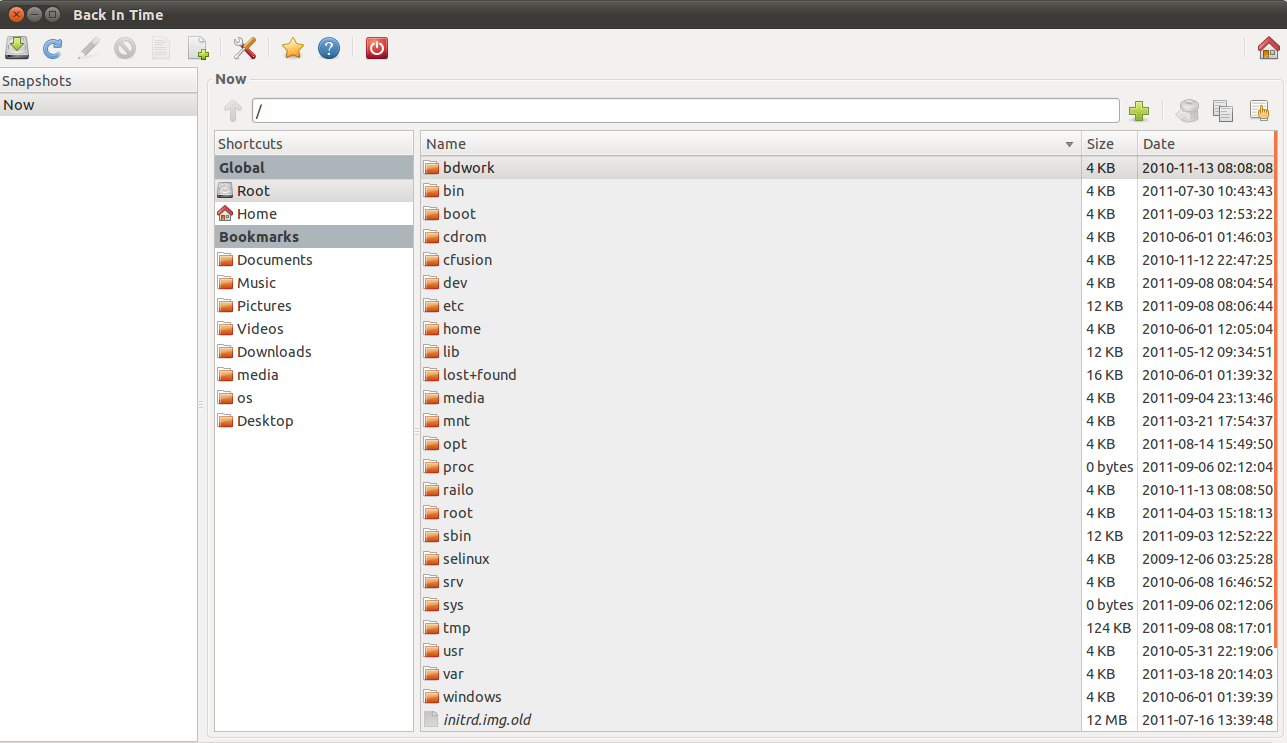Click into the path input field
1287x743 pixels.
click(685, 111)
